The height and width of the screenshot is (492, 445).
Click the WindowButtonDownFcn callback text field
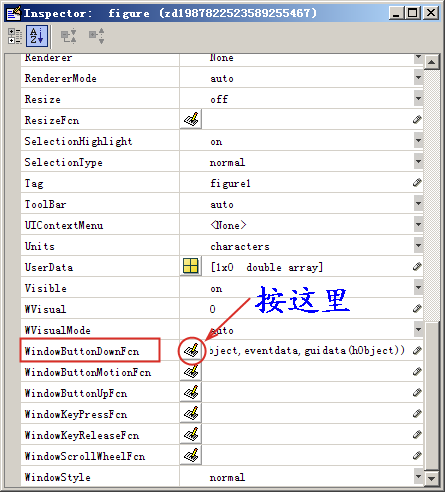tap(307, 350)
